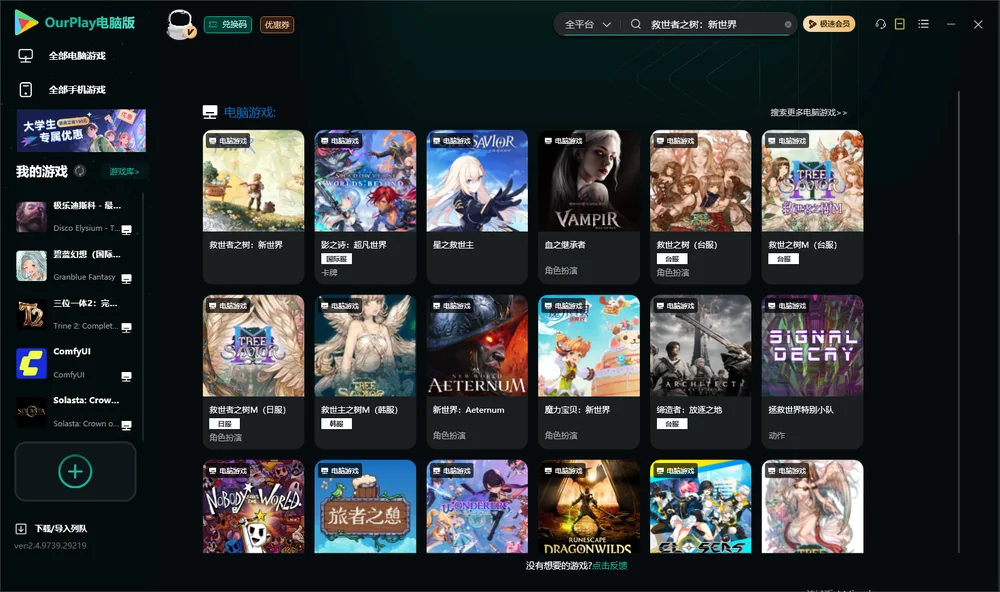Select 碧蓝幻想 Granblue Fantasy in my games
1000x592 pixels.
pos(75,265)
